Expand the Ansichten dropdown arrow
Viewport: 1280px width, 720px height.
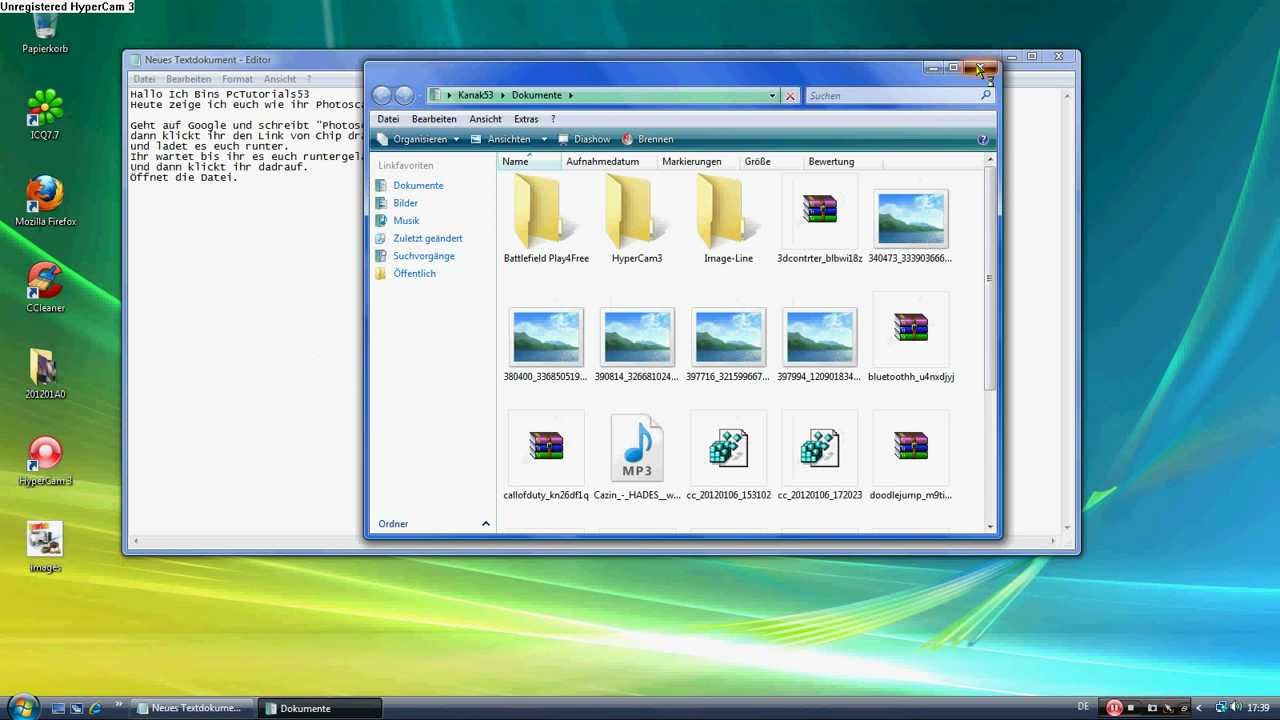coord(544,139)
